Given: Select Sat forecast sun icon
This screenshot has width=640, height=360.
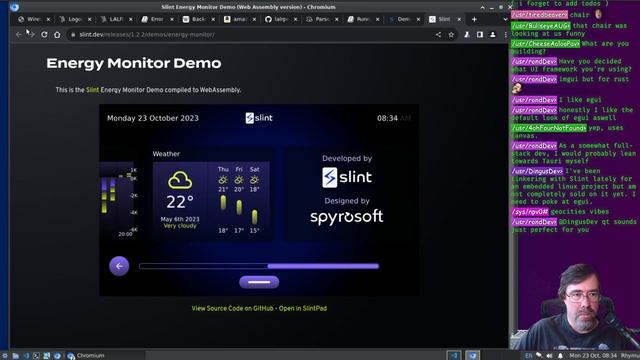Looking at the screenshot, I should coord(254,180).
